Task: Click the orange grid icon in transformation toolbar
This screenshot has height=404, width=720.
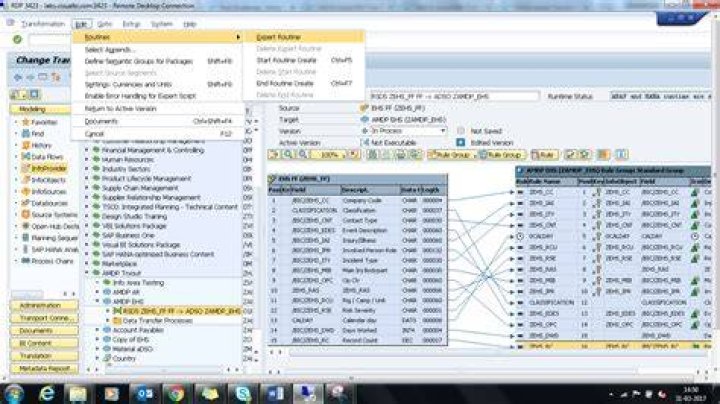Action: pos(603,155)
